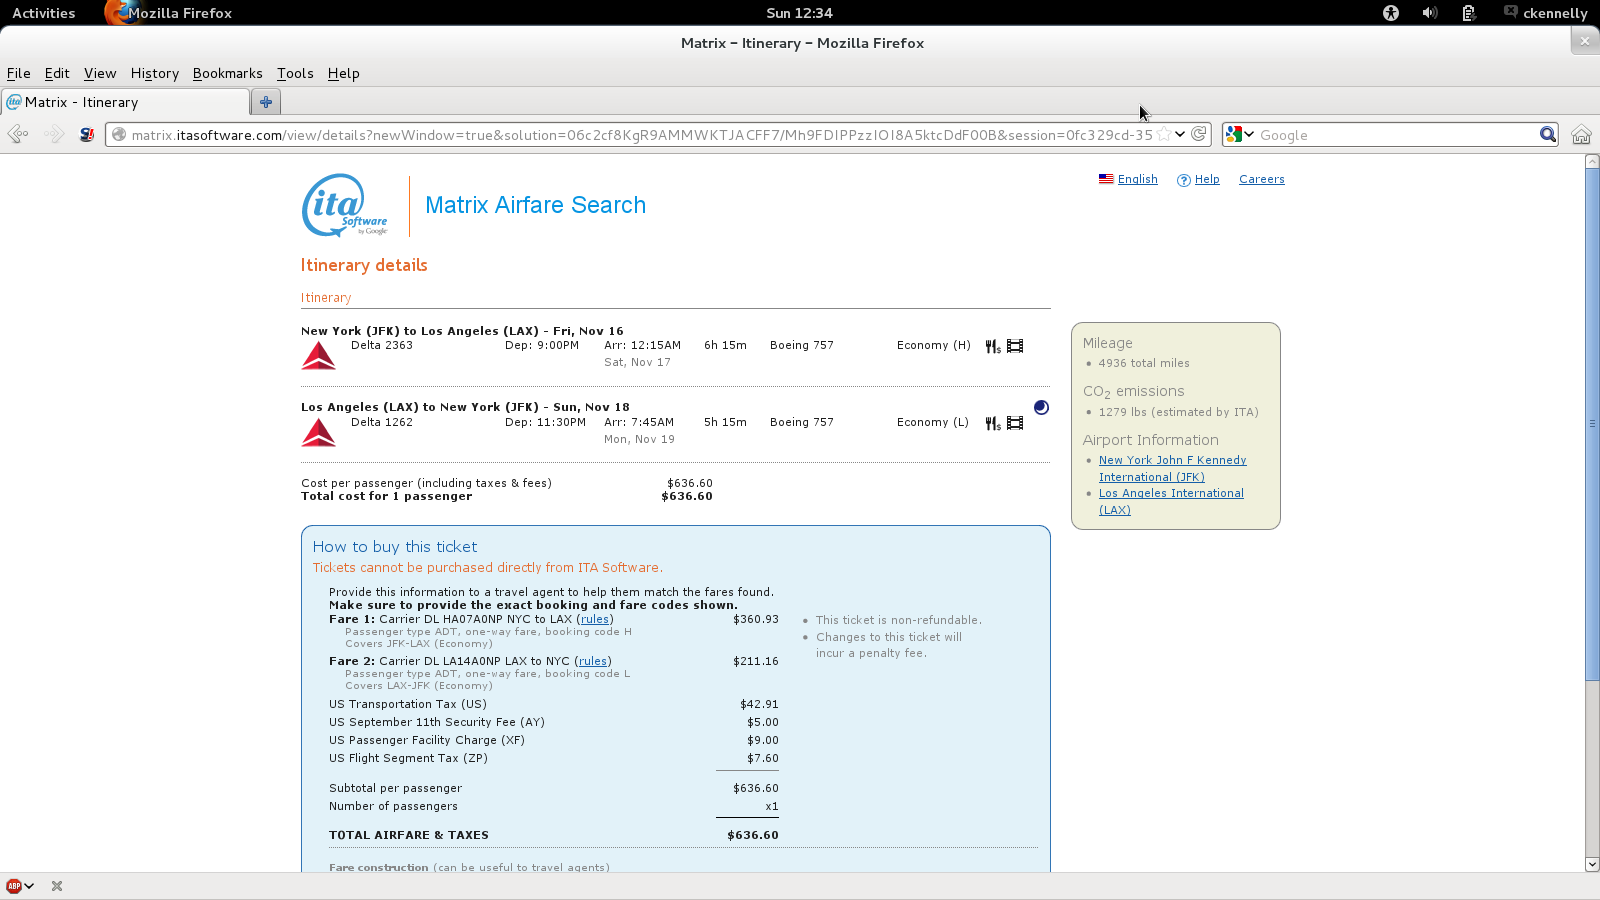The width and height of the screenshot is (1600, 900).
Task: Click the 'Itinerary details' heading
Action: [364, 265]
